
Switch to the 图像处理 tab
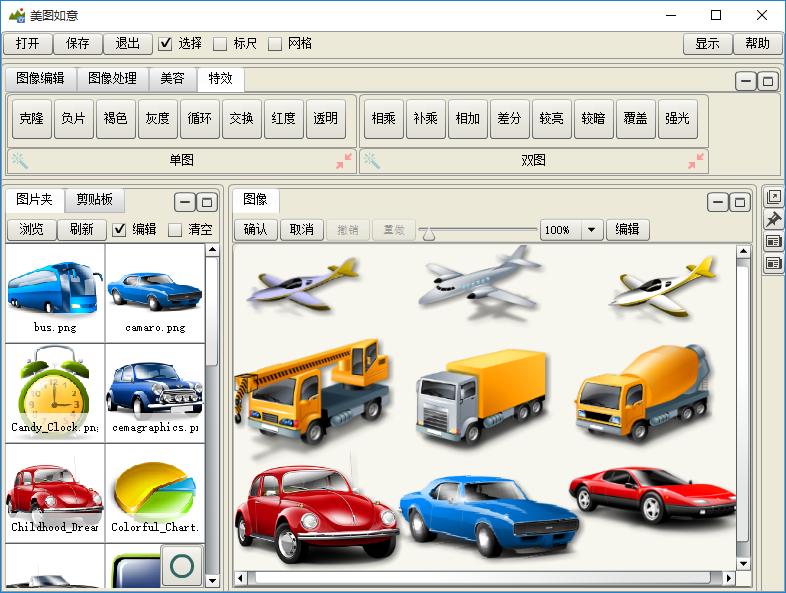[x=113, y=79]
